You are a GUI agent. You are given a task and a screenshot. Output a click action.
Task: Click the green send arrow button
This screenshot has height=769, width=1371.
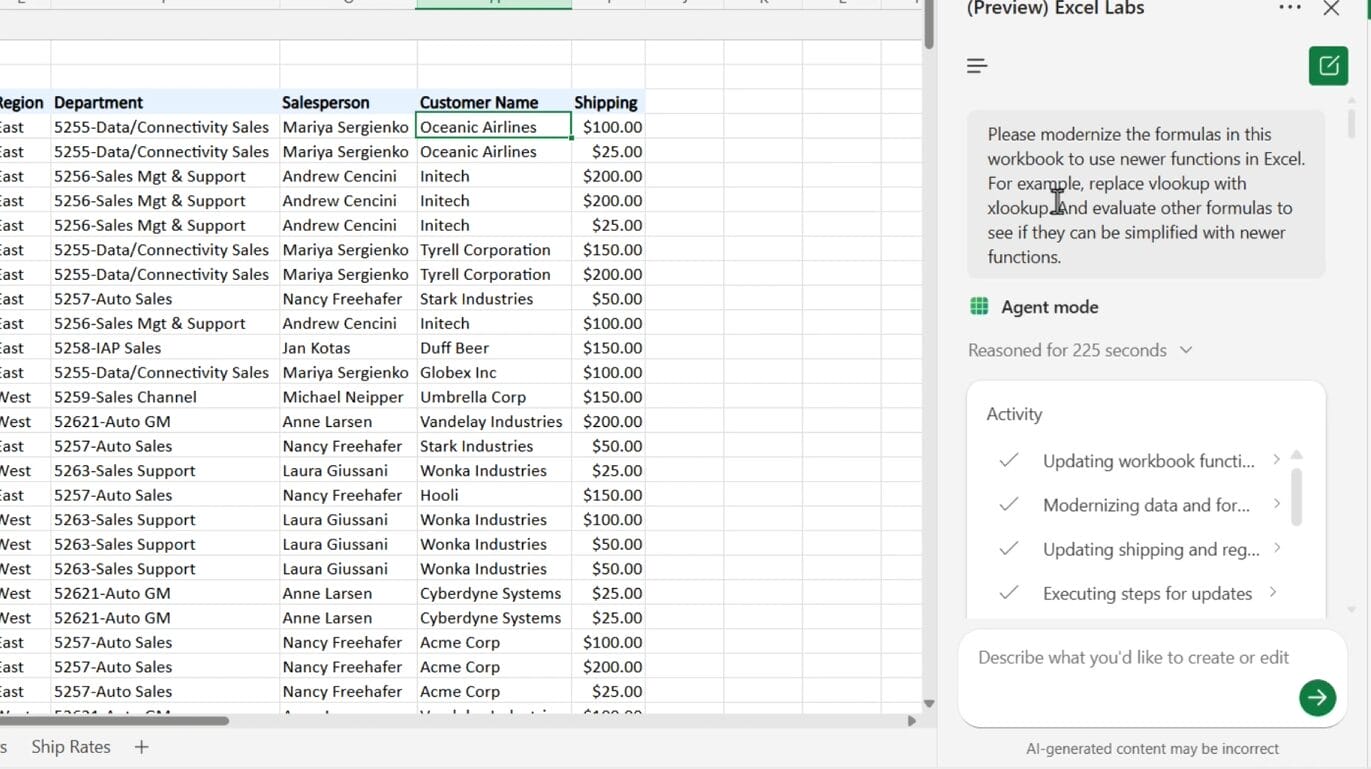[x=1317, y=697]
